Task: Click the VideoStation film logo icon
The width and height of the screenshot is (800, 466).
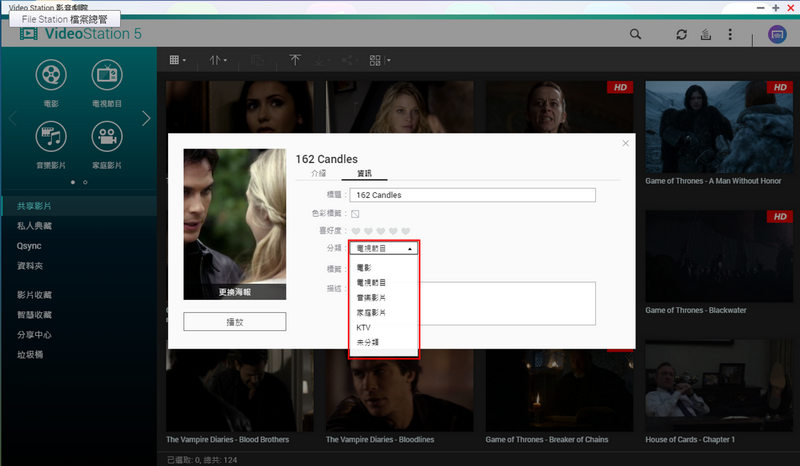Action: (x=29, y=34)
